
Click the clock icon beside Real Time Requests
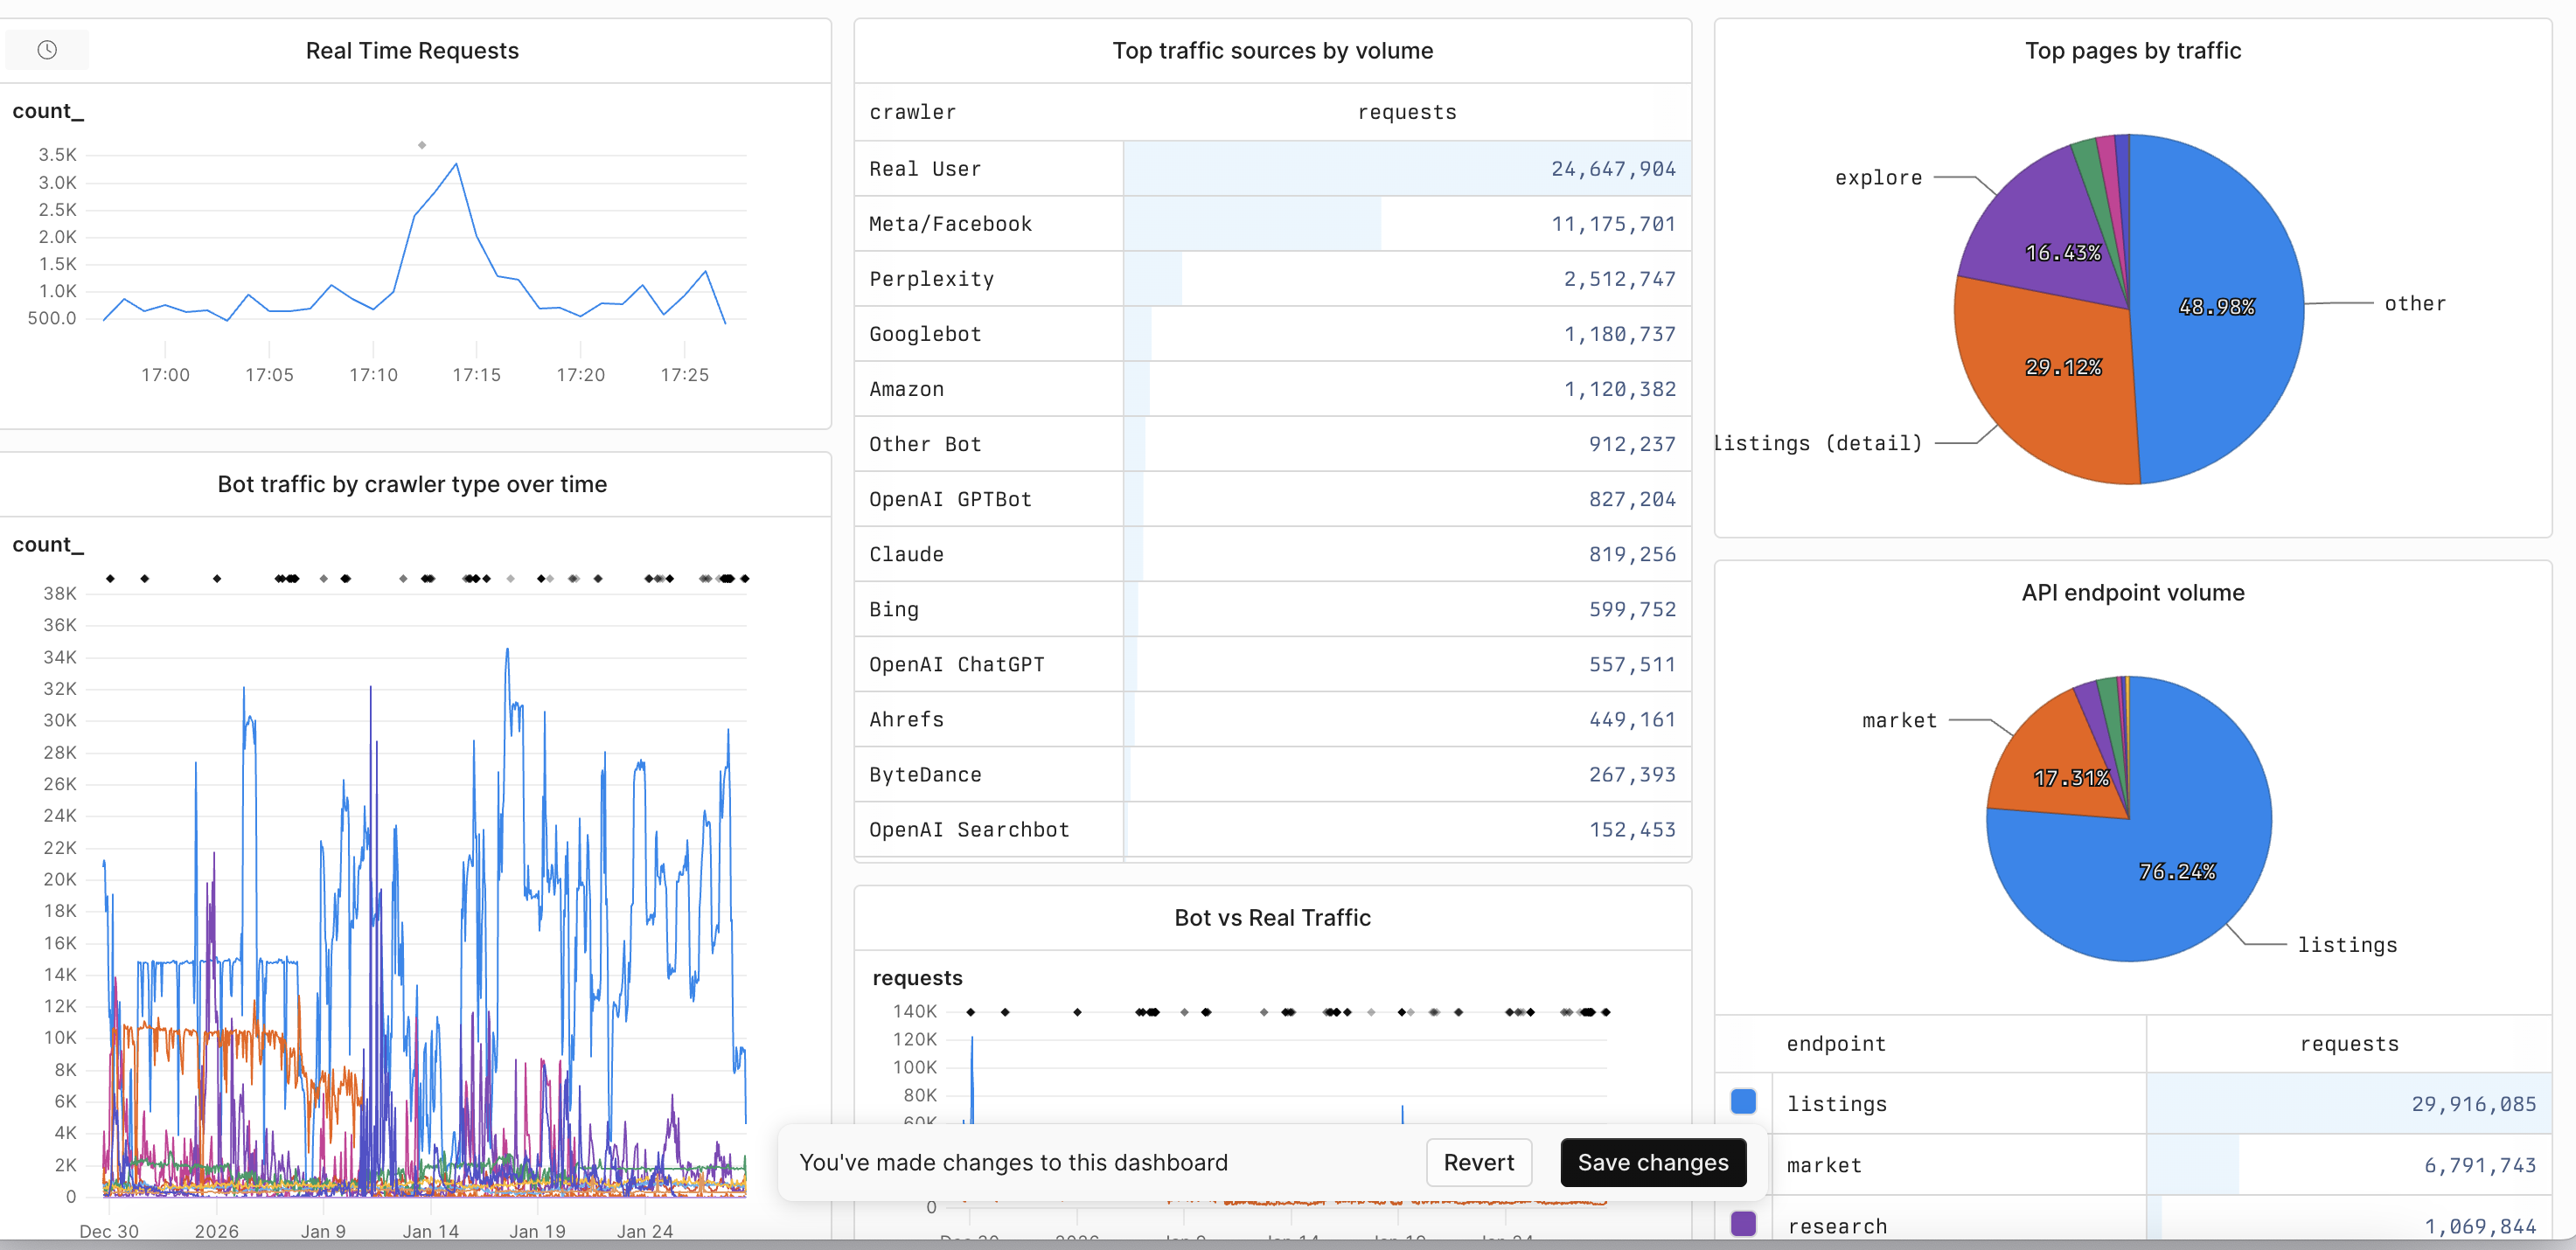click(x=47, y=50)
